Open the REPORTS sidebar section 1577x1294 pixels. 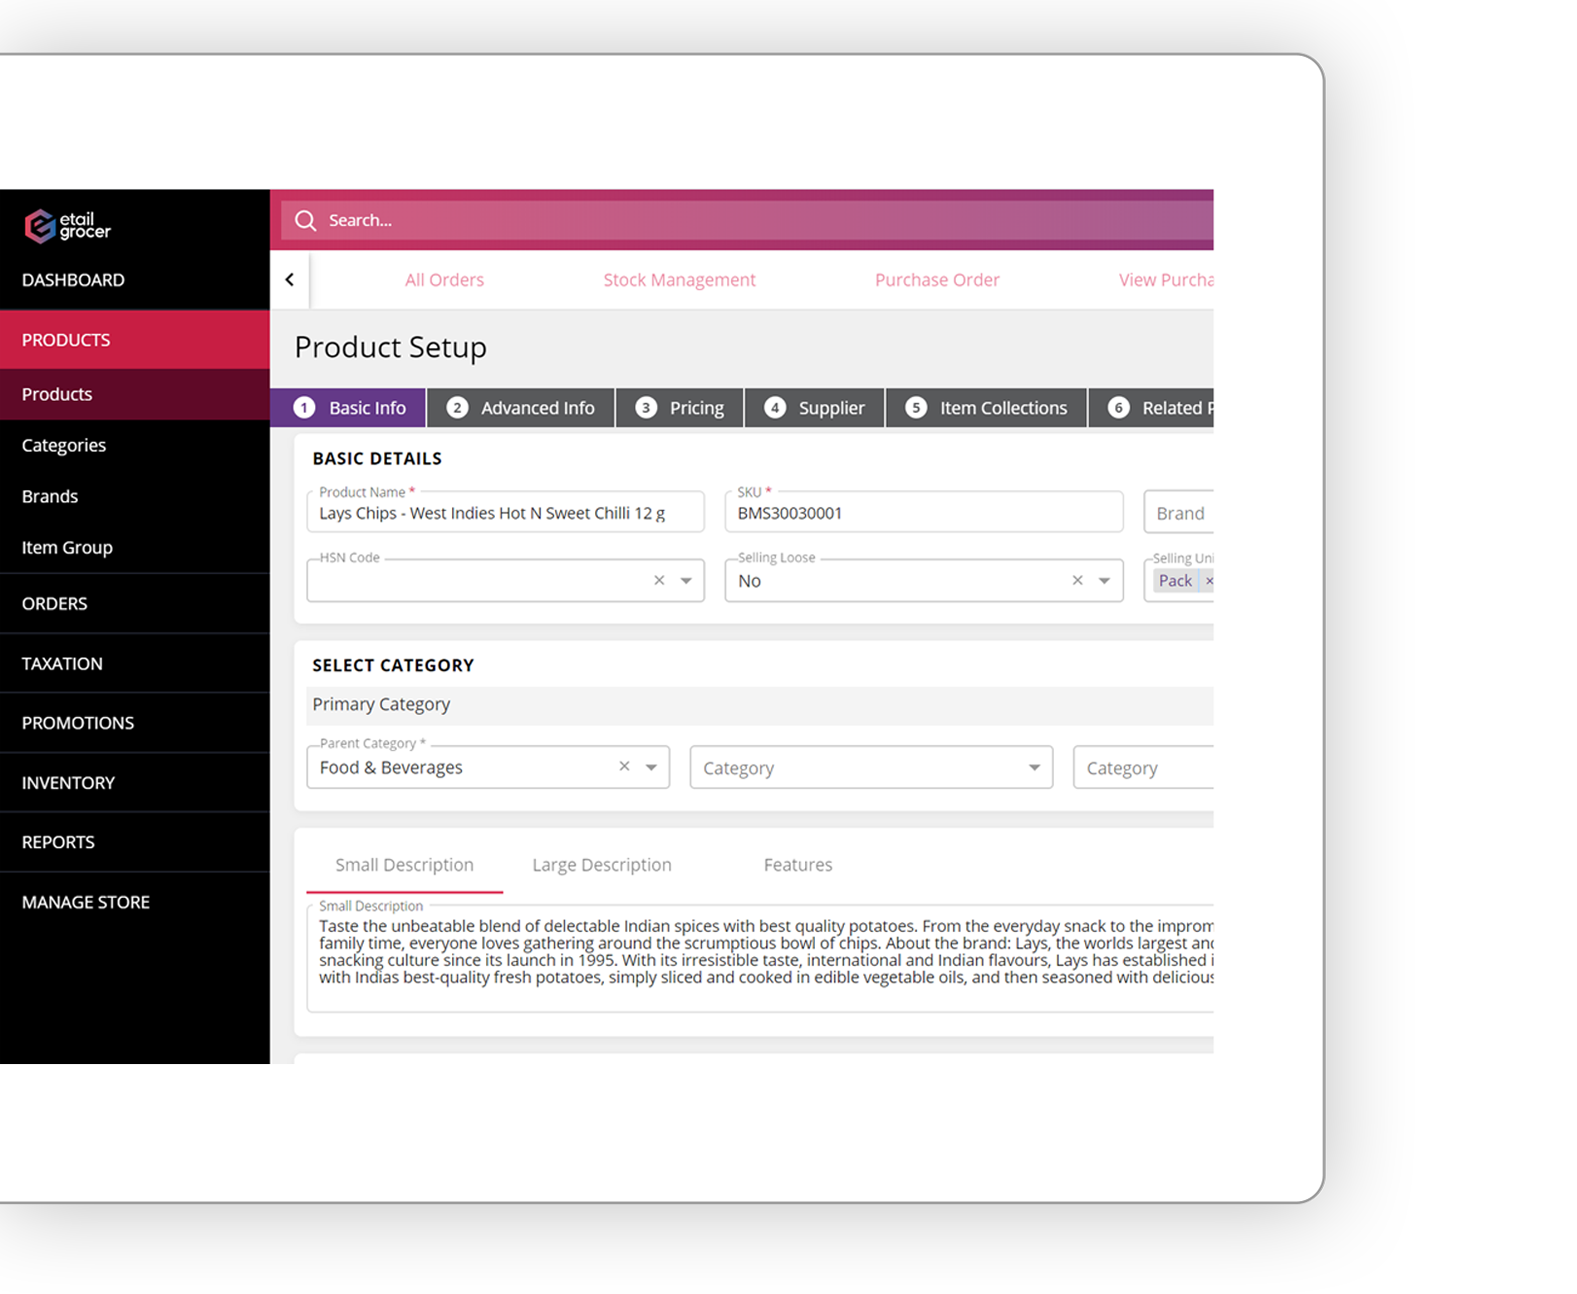[x=135, y=842]
